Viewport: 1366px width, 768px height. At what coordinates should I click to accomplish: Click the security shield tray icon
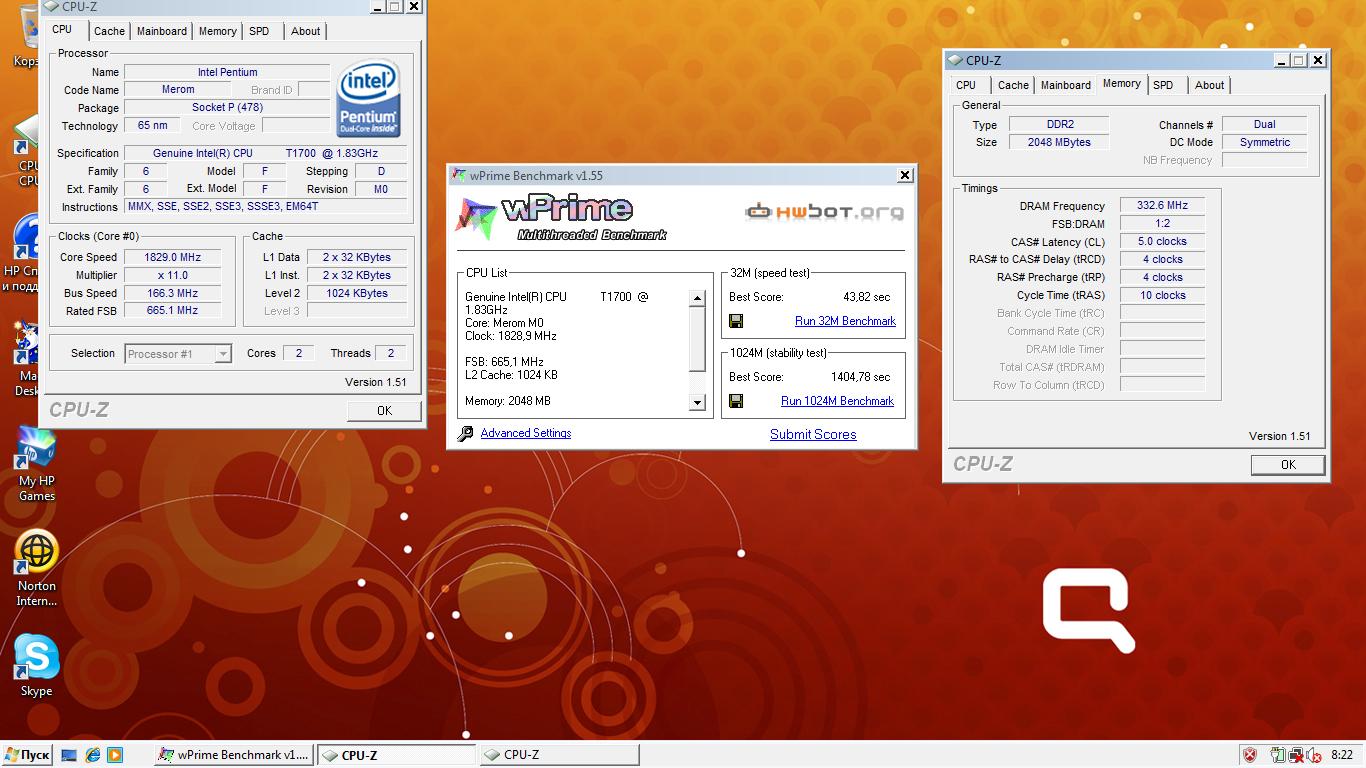(x=1250, y=755)
